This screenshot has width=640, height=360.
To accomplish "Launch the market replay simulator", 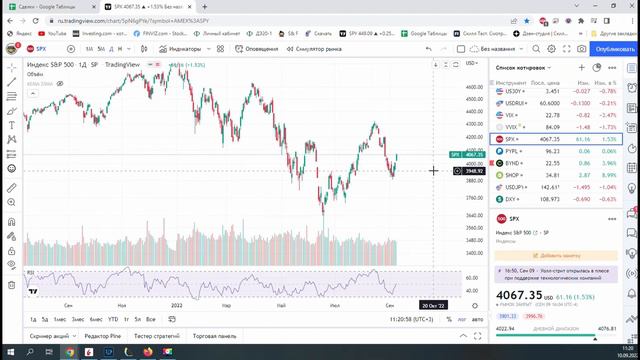I will coord(314,49).
